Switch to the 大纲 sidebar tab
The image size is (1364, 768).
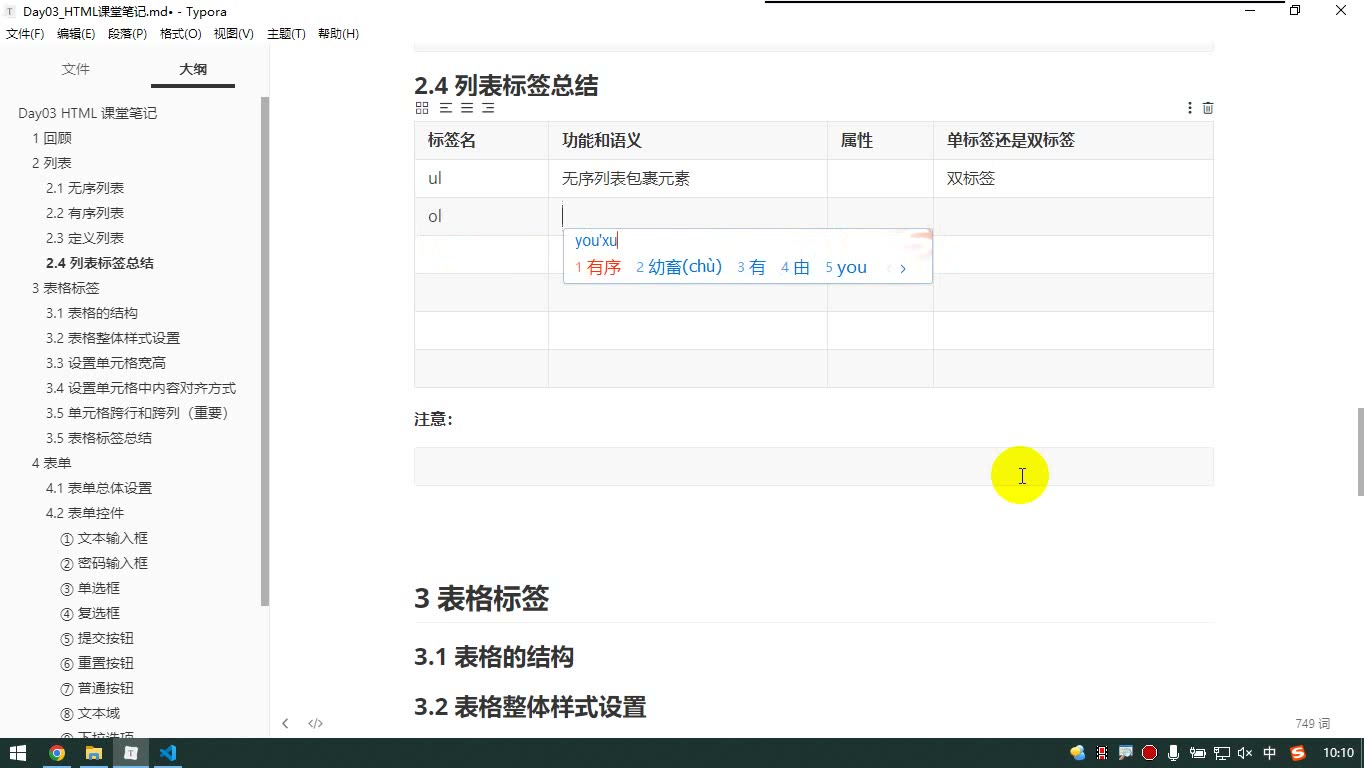pyautogui.click(x=193, y=69)
